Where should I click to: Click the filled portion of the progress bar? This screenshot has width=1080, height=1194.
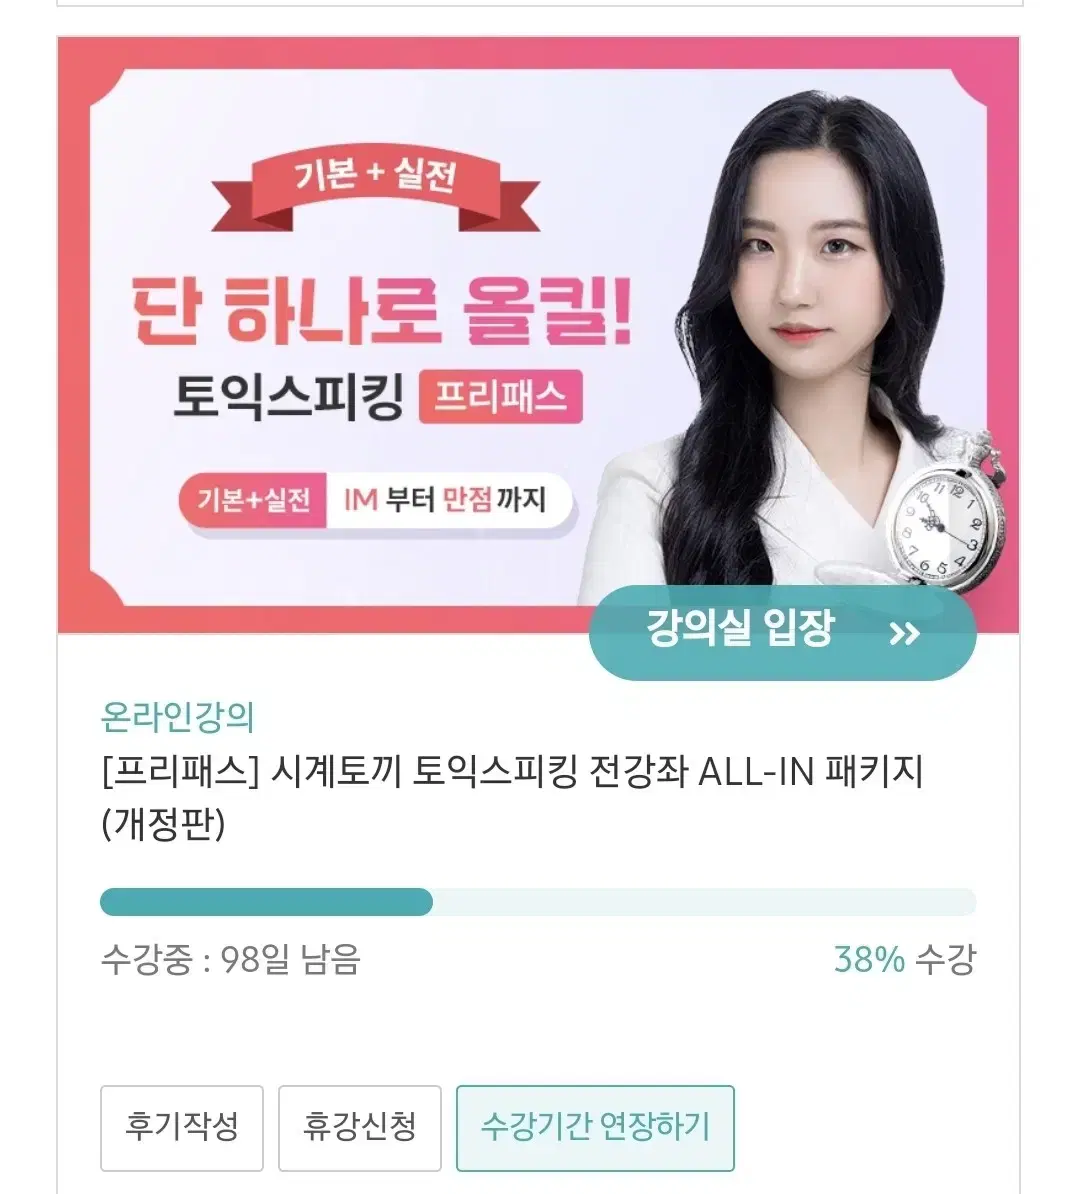[267, 902]
